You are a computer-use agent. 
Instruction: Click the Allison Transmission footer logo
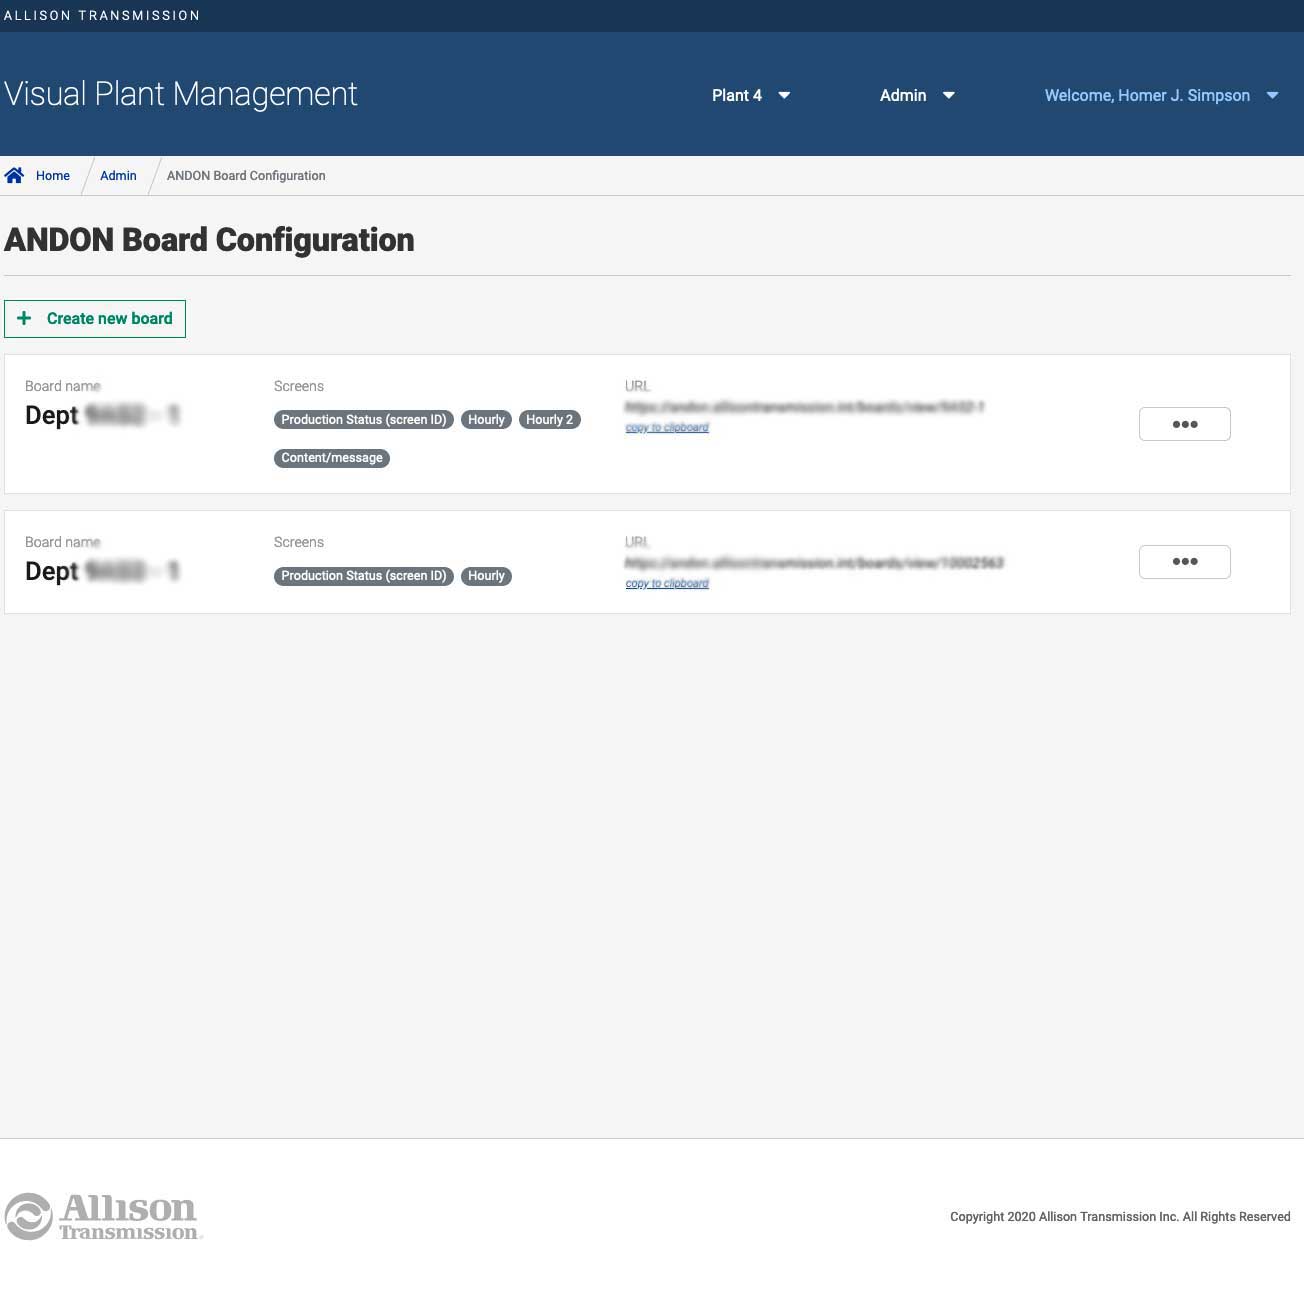pyautogui.click(x=104, y=1216)
